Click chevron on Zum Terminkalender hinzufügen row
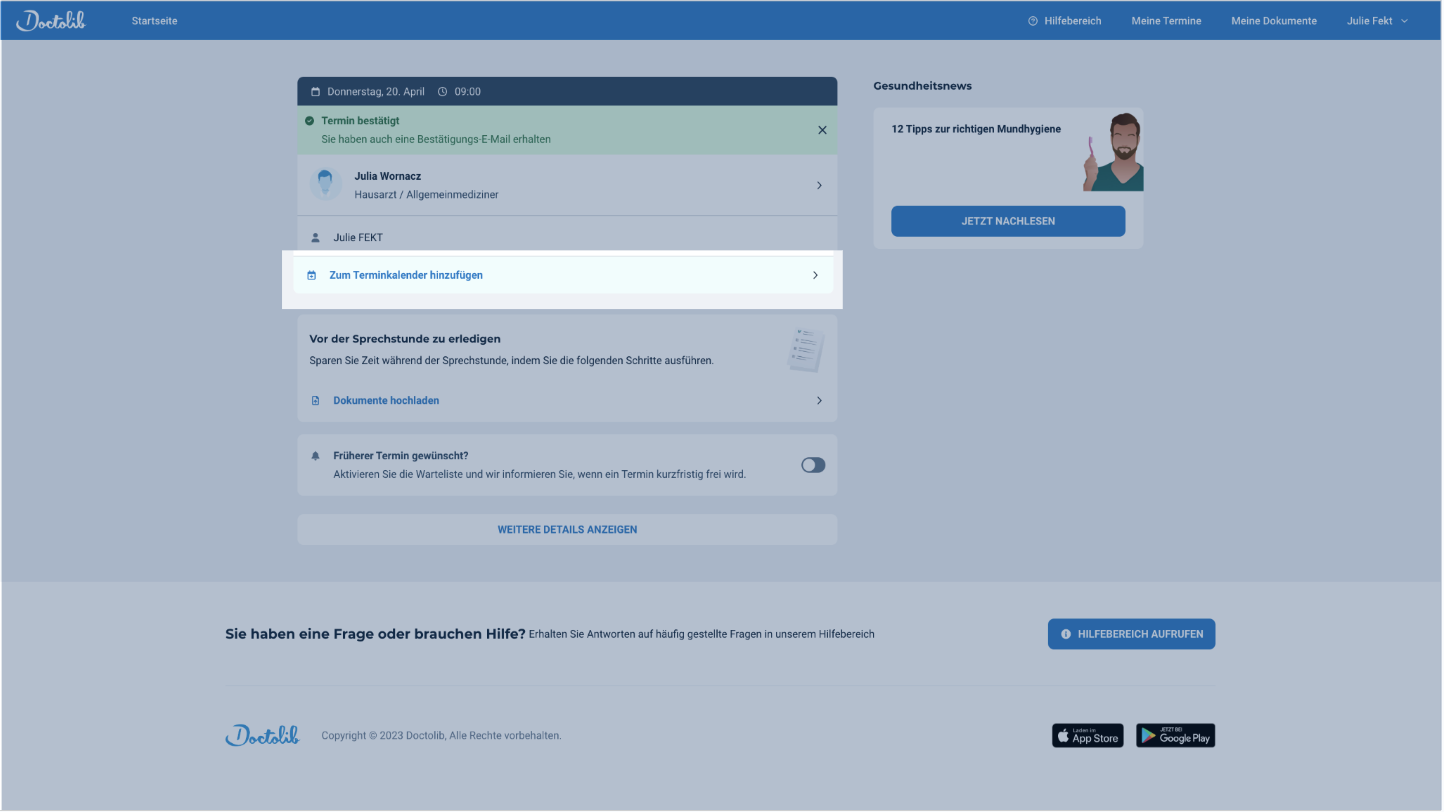 click(815, 275)
